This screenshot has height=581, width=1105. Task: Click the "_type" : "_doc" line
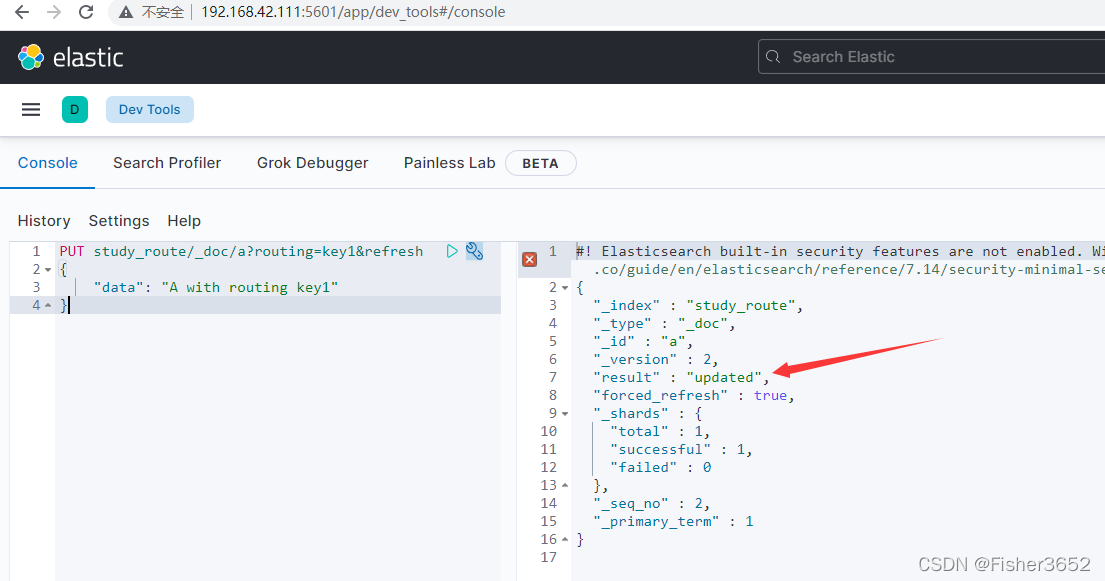664,324
